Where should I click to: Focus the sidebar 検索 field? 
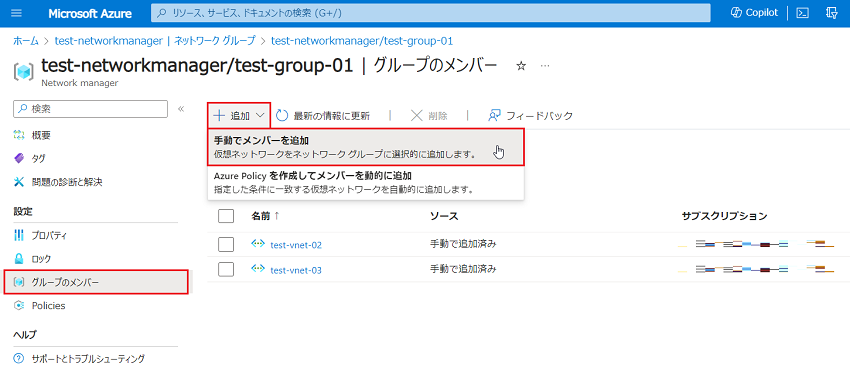coord(91,109)
